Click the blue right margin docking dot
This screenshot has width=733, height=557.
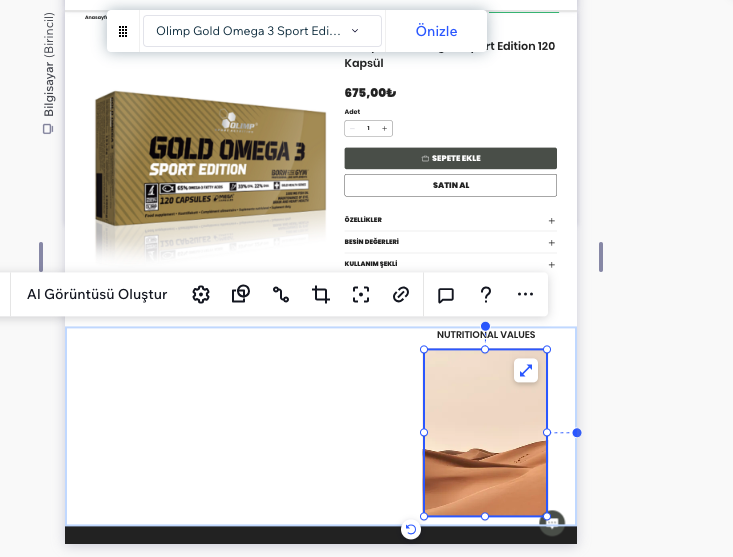pyautogui.click(x=577, y=433)
